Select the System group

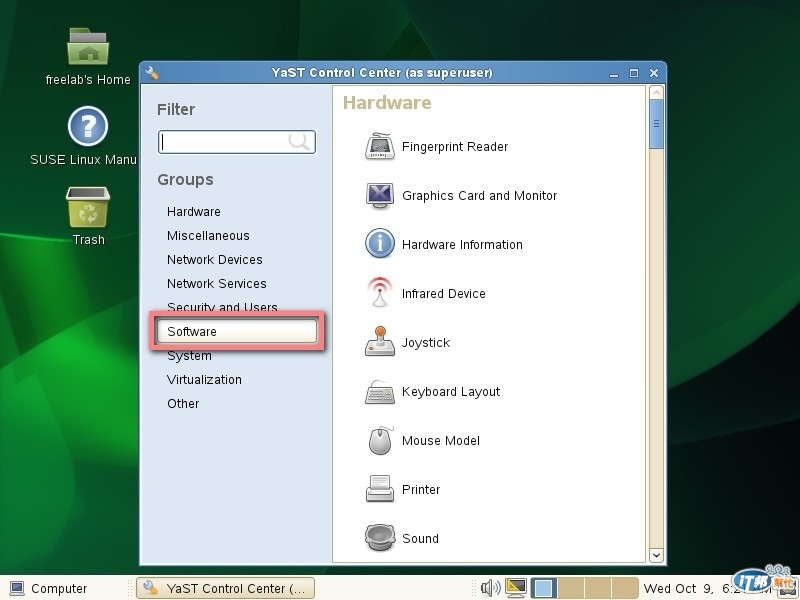(189, 356)
